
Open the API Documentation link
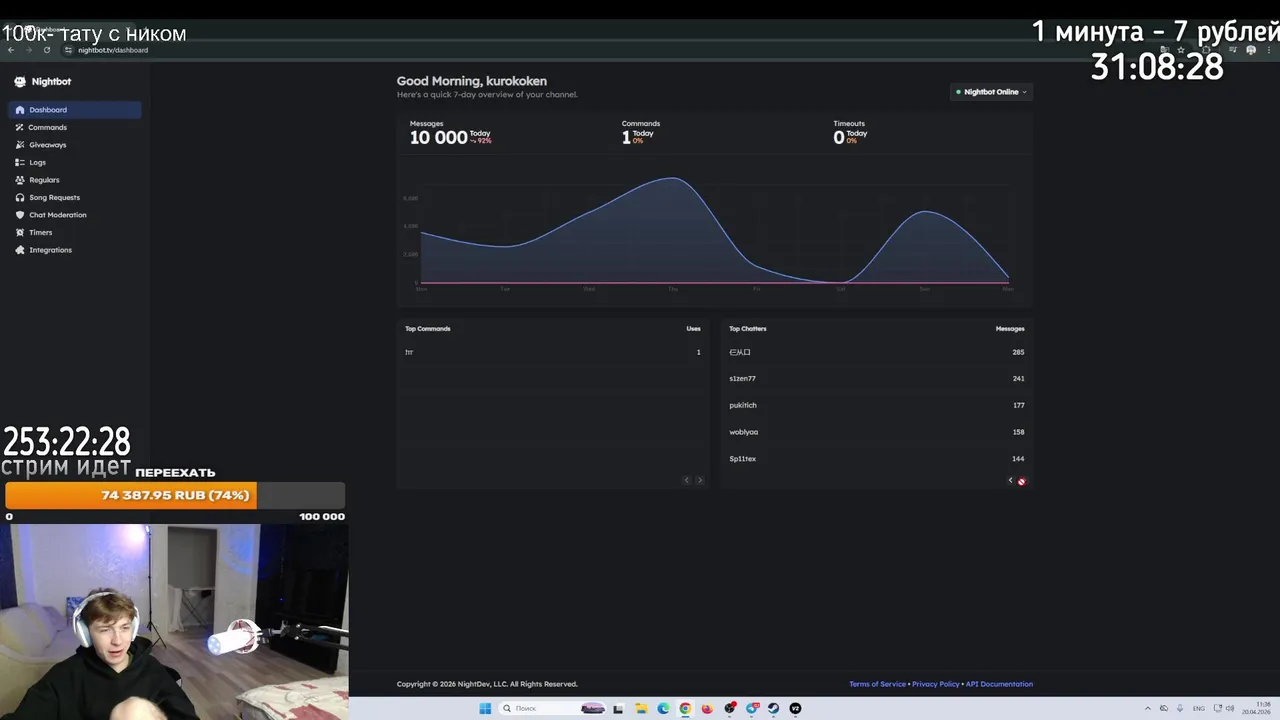pyautogui.click(x=999, y=684)
